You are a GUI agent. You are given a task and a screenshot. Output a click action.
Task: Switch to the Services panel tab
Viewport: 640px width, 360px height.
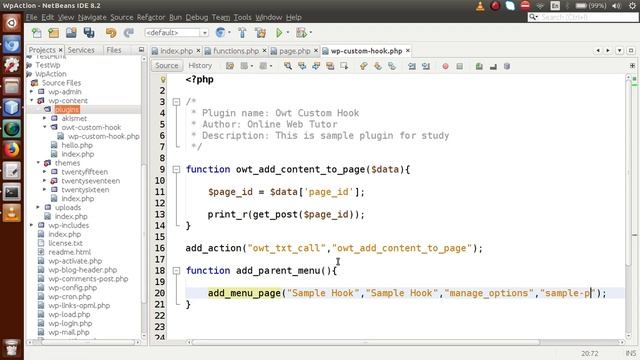pos(81,50)
